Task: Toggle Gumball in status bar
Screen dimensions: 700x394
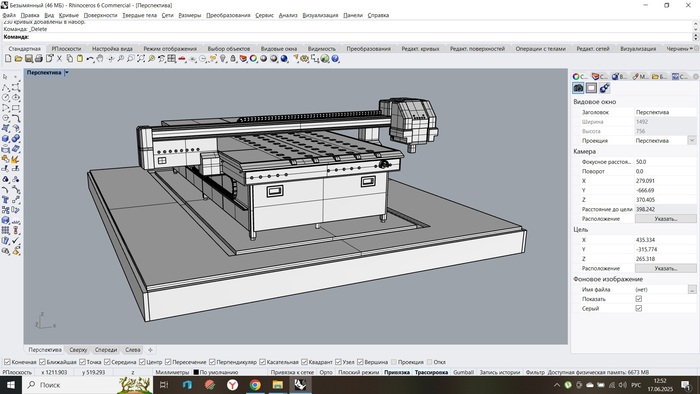Action: [x=463, y=372]
